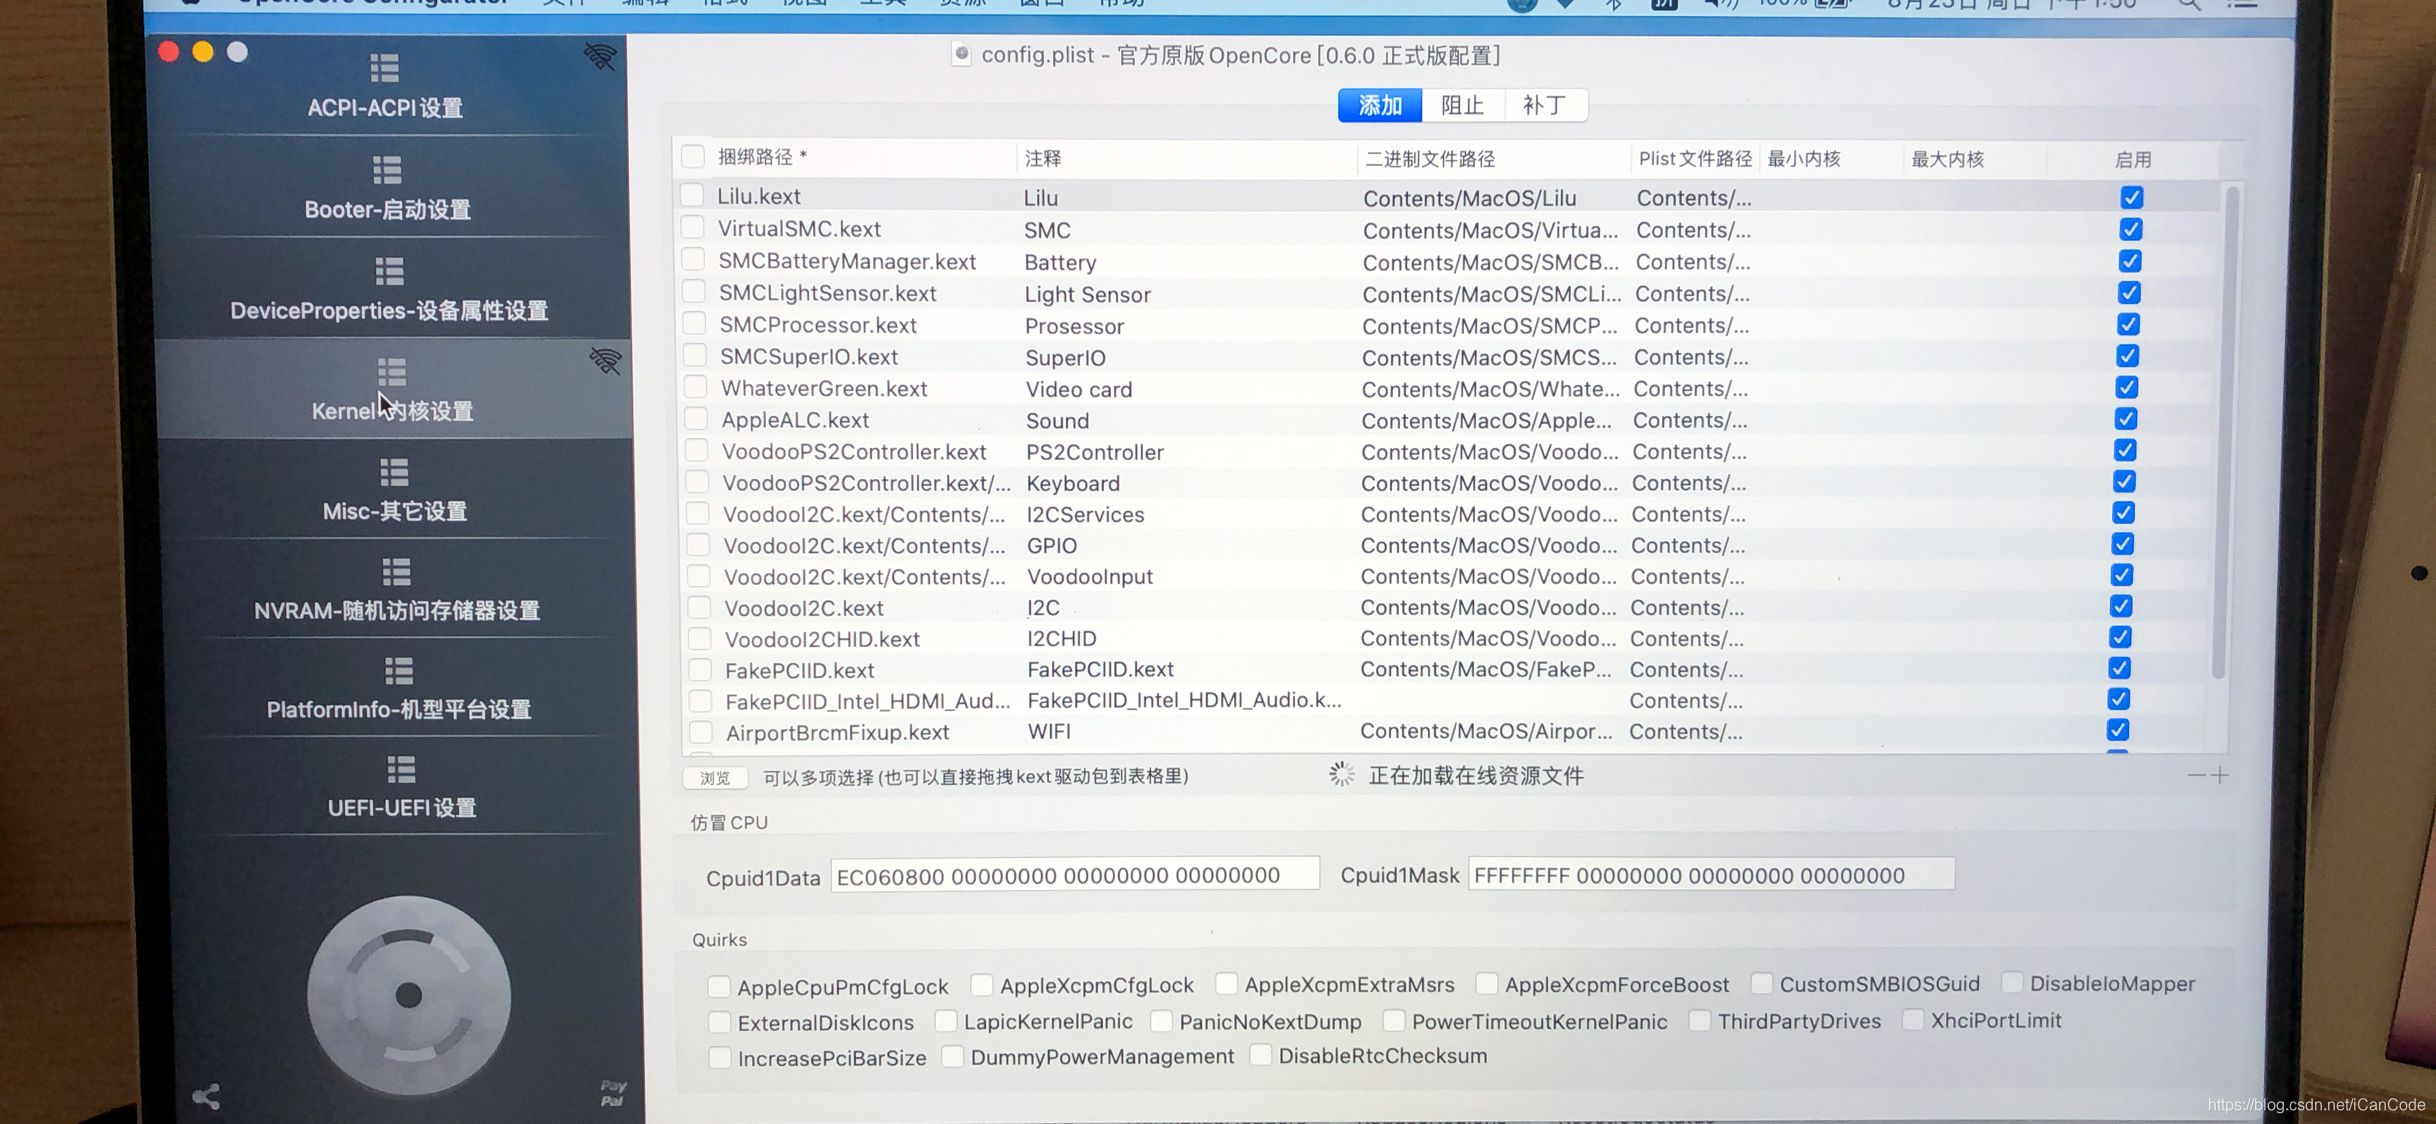The height and width of the screenshot is (1124, 2436).
Task: Click the 浏览 browse button
Action: [x=715, y=778]
